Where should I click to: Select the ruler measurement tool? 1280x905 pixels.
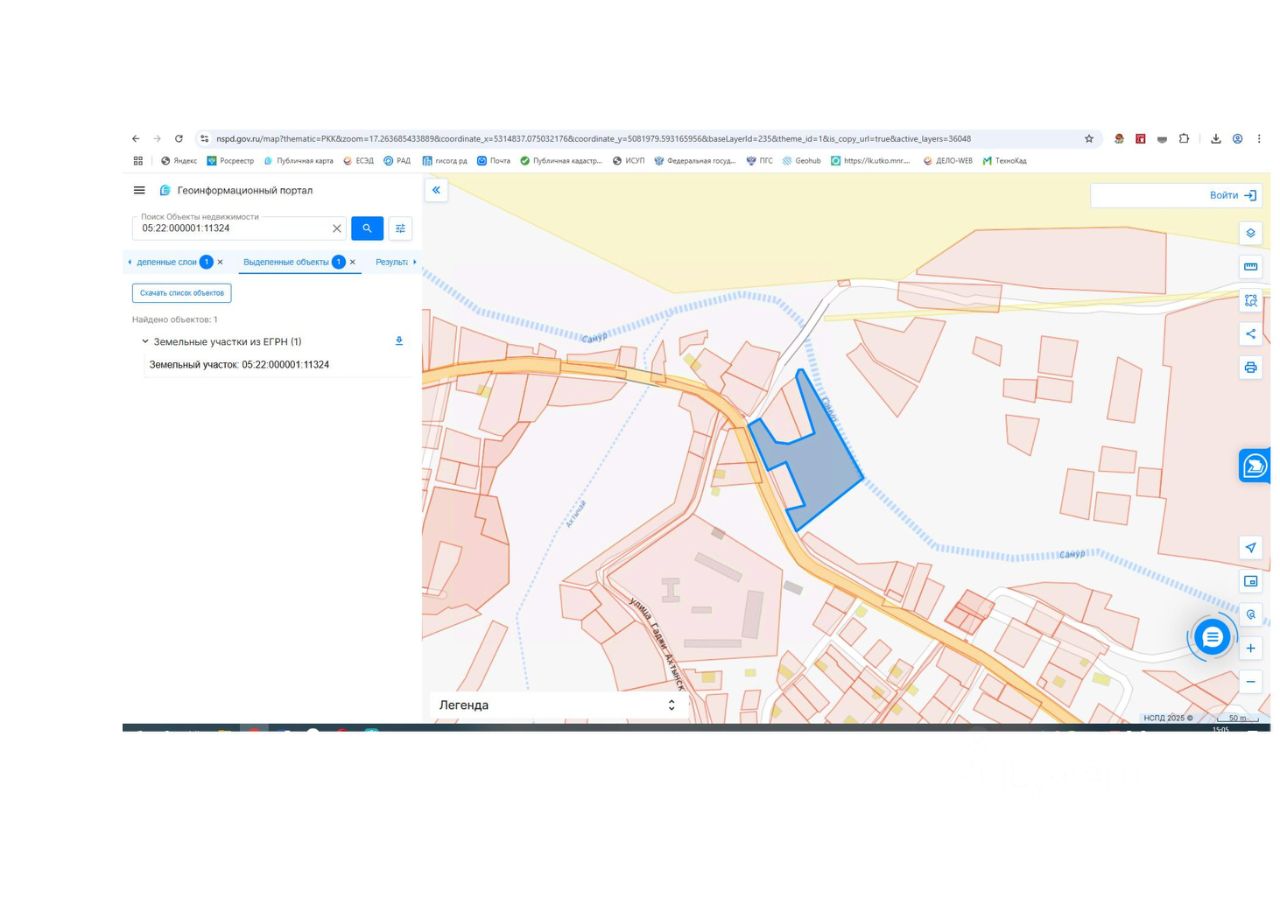tap(1250, 267)
